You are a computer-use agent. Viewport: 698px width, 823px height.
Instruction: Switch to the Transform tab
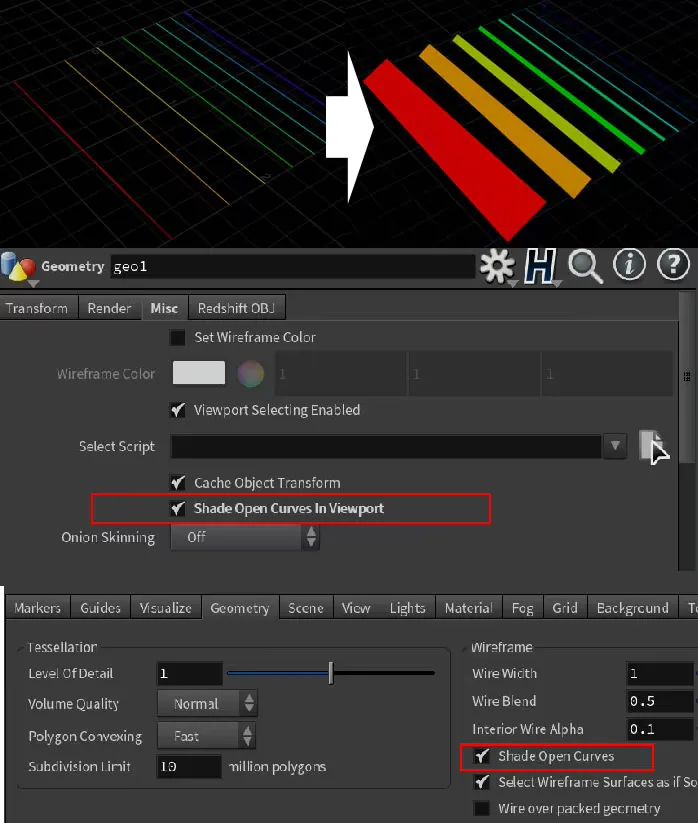(37, 308)
